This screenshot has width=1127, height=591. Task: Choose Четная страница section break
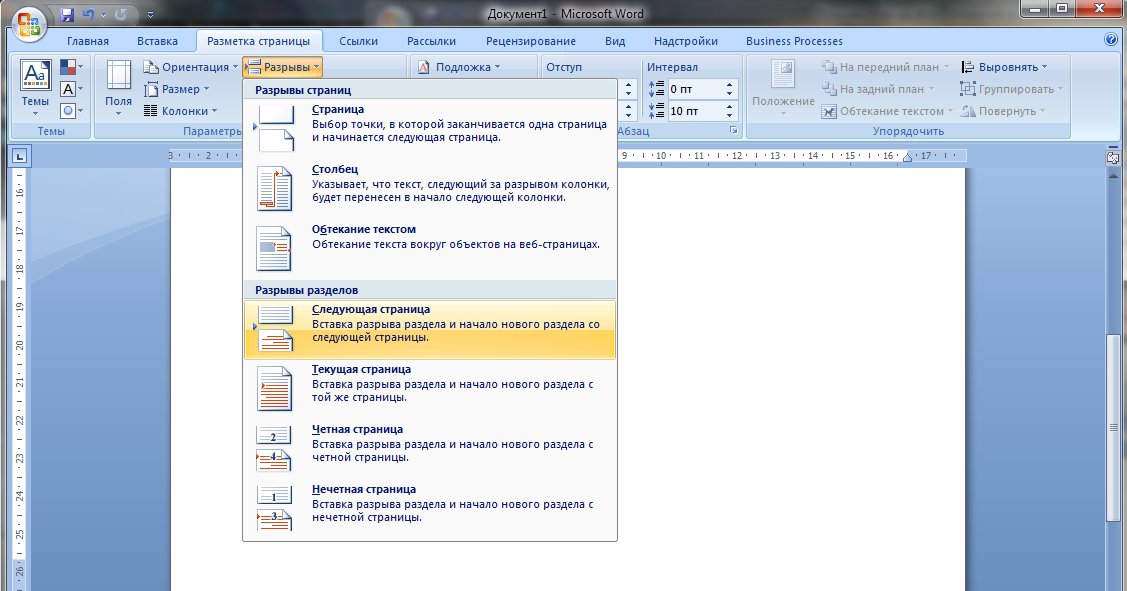click(x=430, y=449)
